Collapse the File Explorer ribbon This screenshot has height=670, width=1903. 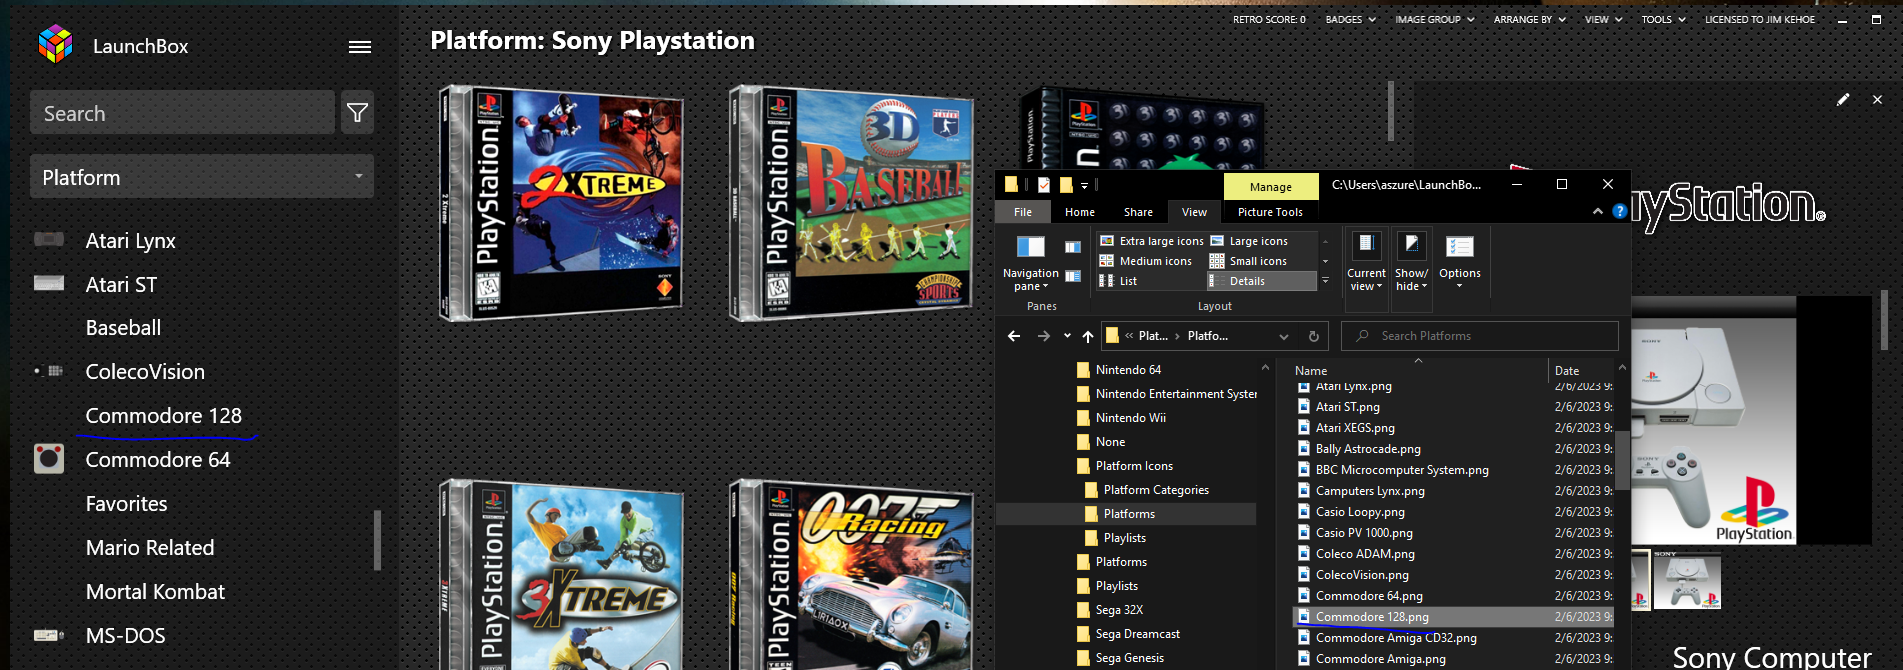pos(1597,211)
